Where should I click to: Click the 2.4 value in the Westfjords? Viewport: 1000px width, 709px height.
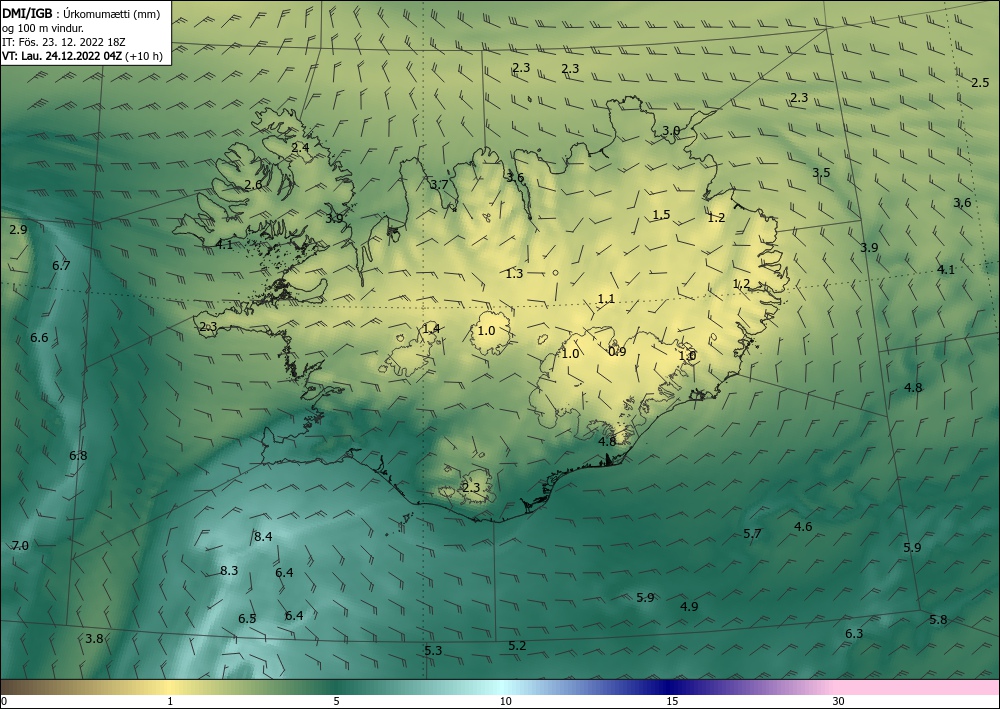point(300,147)
